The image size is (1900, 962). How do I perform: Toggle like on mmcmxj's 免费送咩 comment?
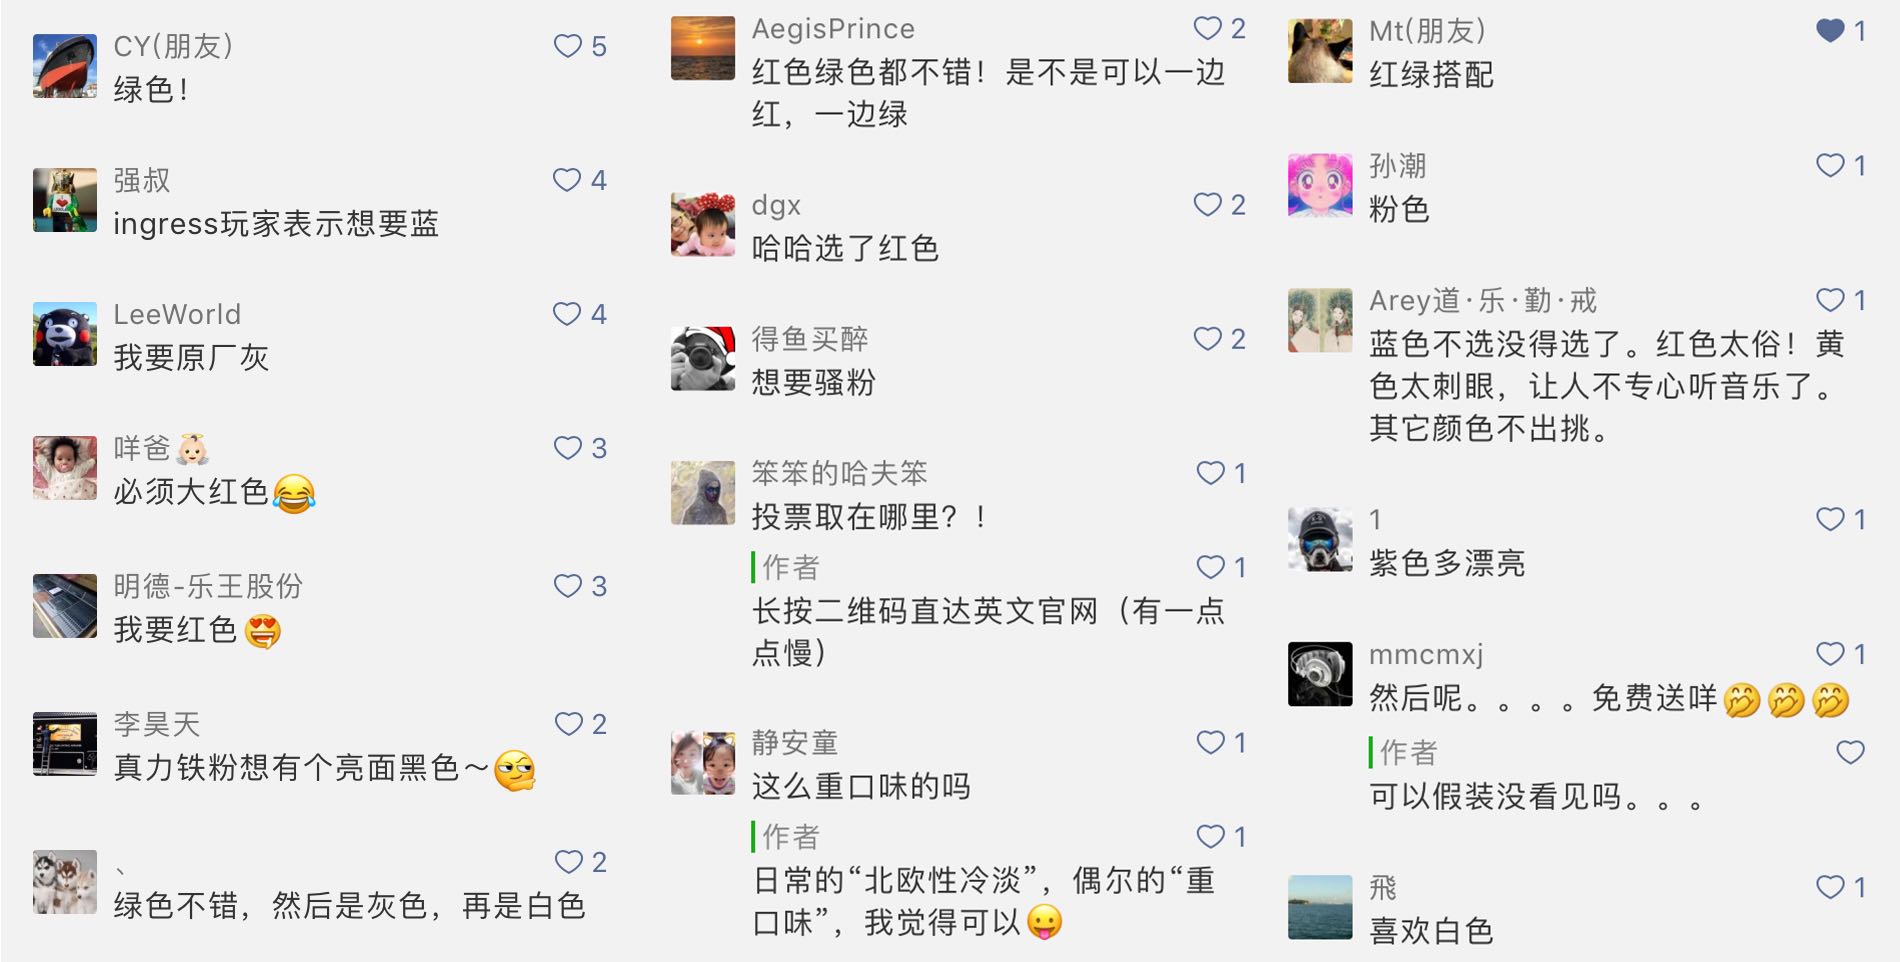1830,654
